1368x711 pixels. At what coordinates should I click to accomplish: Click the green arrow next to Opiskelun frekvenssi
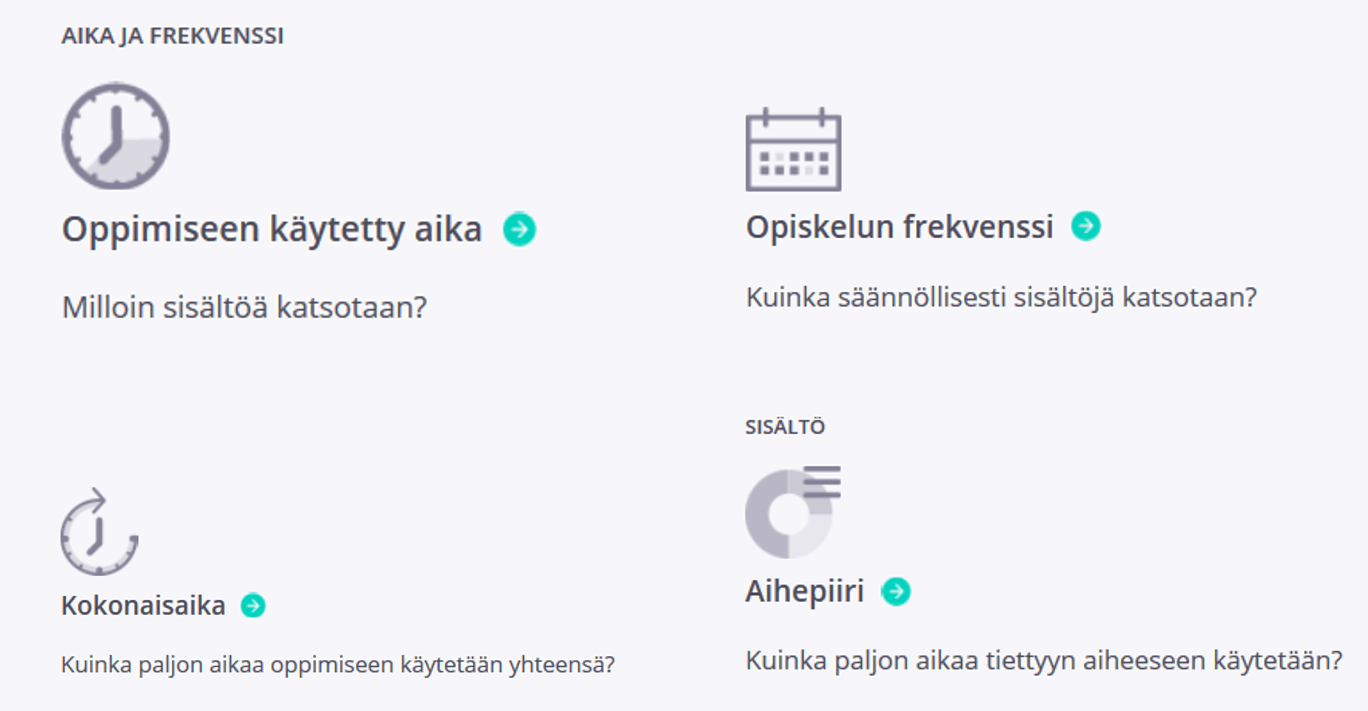click(x=1086, y=226)
